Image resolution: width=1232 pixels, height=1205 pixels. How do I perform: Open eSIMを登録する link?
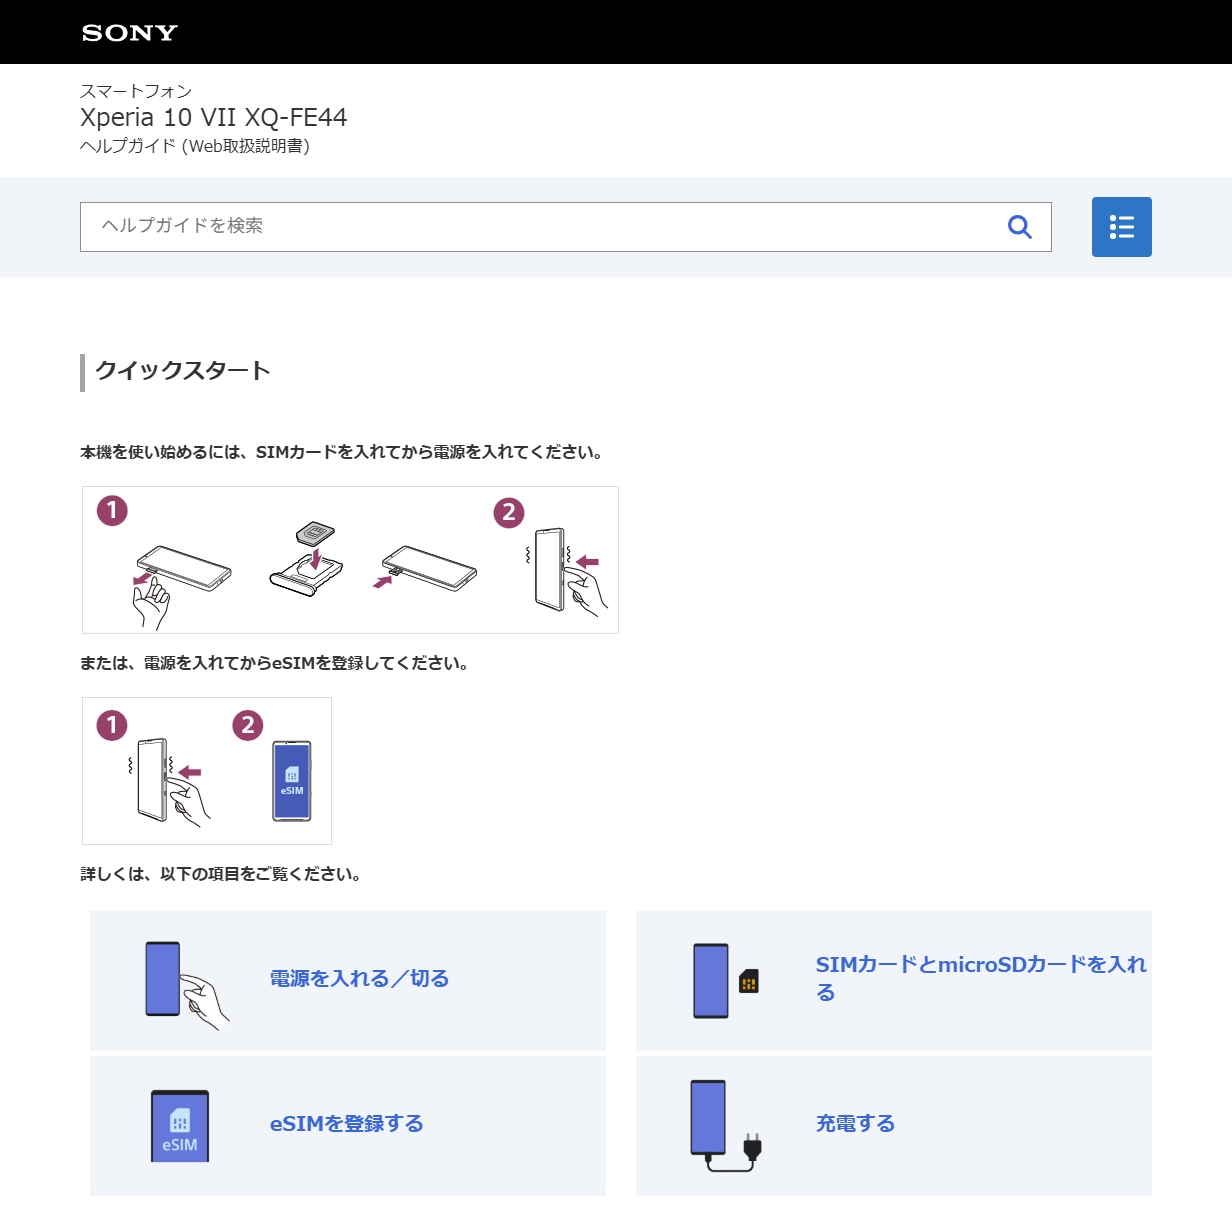pos(346,1124)
